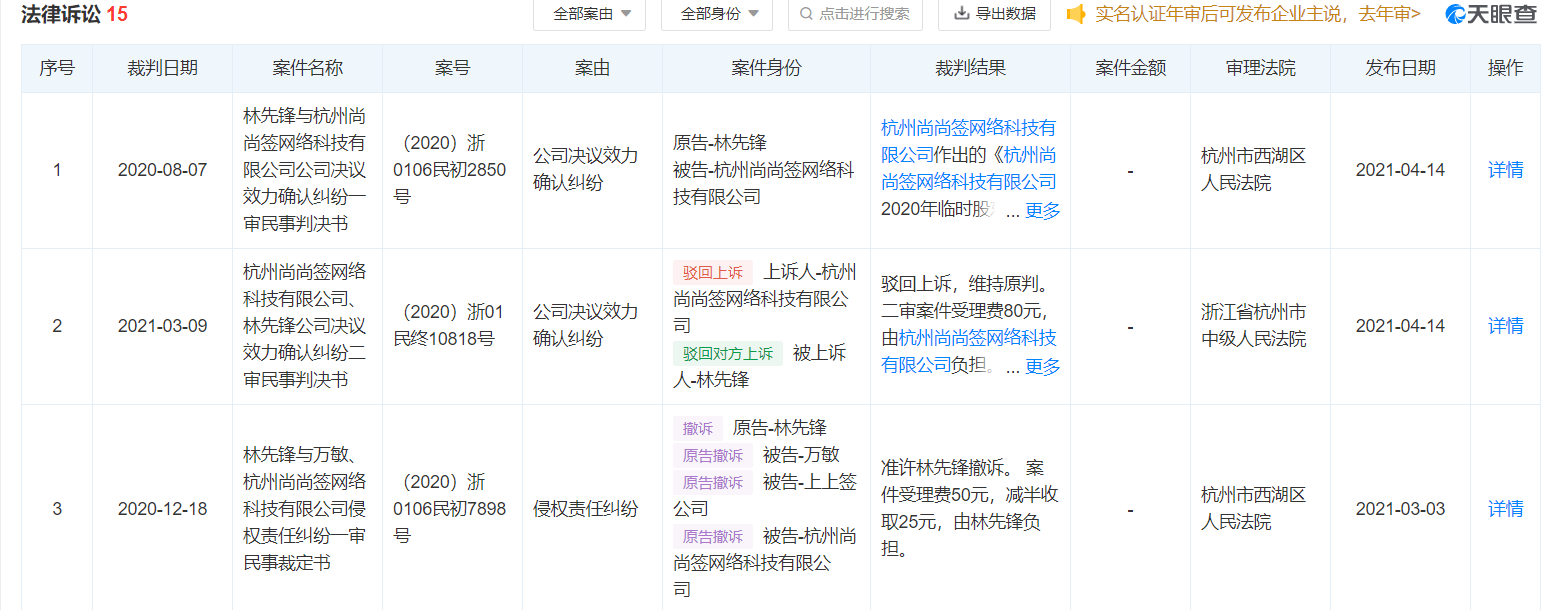
Task: Focus the 点击进行搜索 search field
Action: [x=864, y=14]
